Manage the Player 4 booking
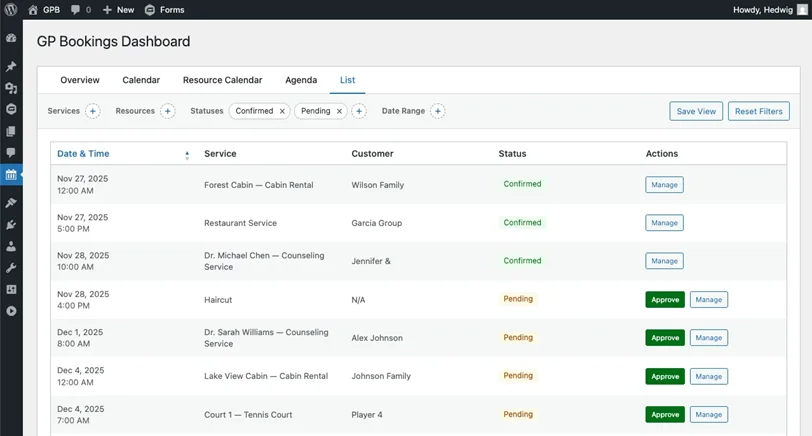 tap(708, 415)
